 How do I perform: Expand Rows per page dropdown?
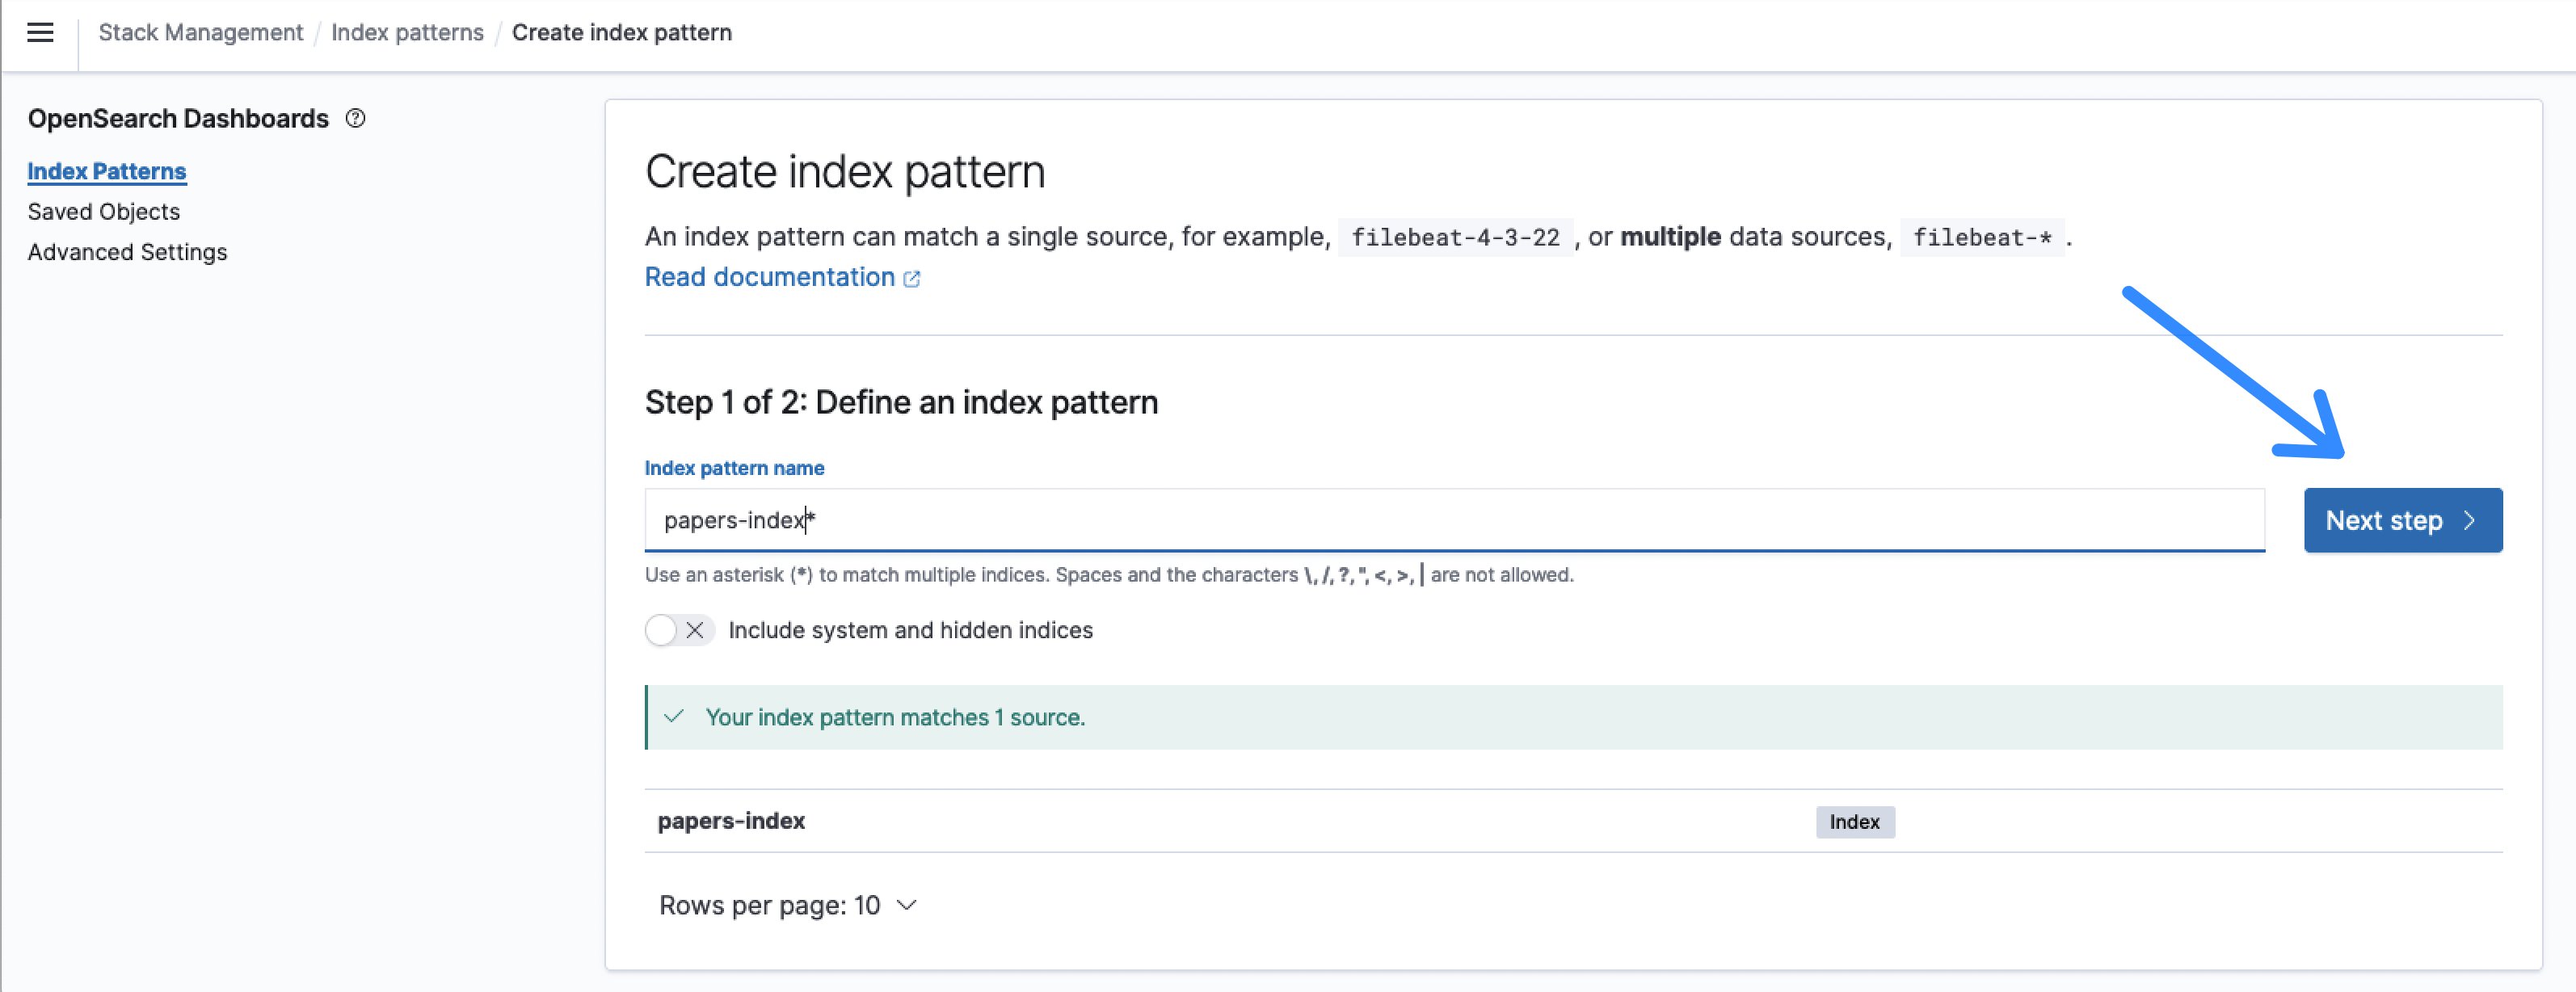tap(789, 903)
